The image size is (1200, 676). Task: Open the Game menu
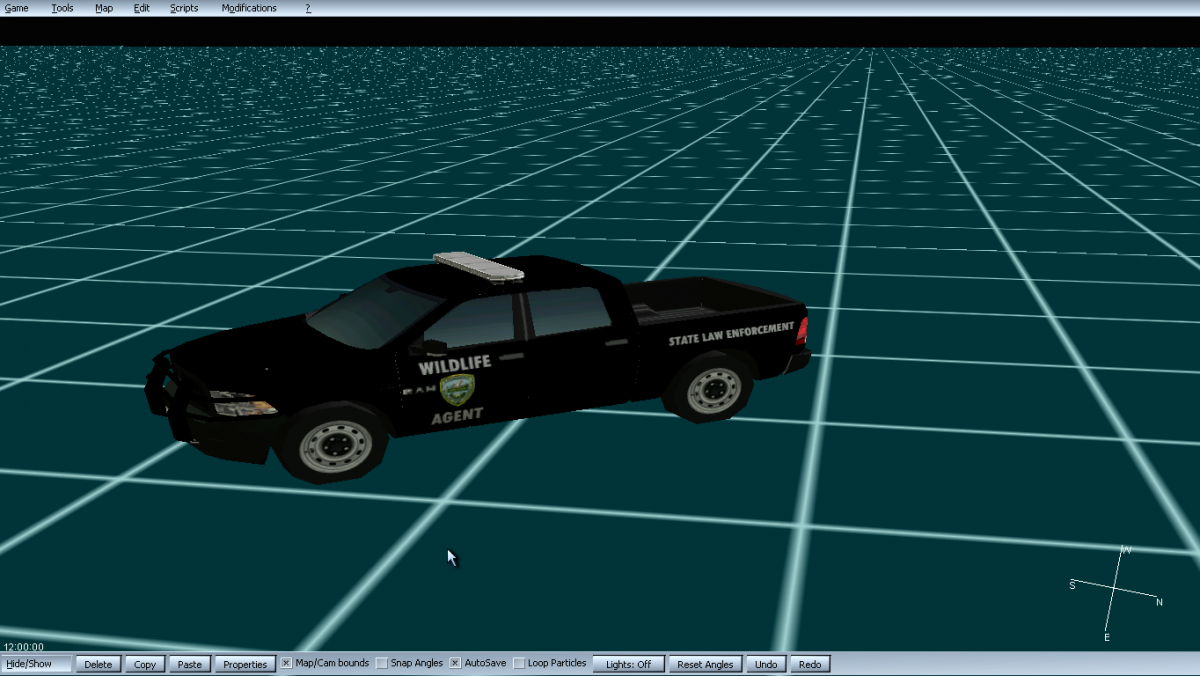click(x=16, y=8)
